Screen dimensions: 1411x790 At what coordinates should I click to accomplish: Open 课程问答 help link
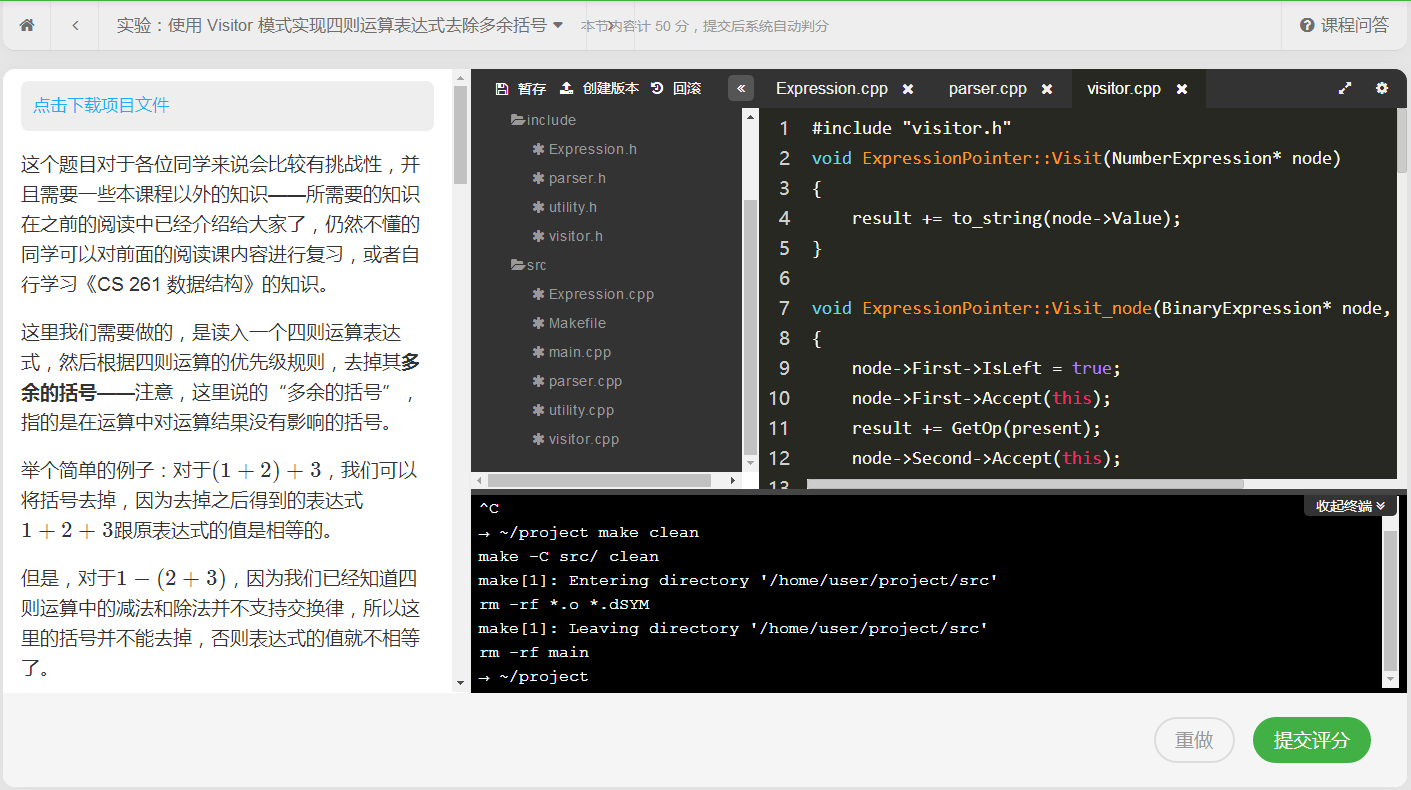[x=1344, y=25]
